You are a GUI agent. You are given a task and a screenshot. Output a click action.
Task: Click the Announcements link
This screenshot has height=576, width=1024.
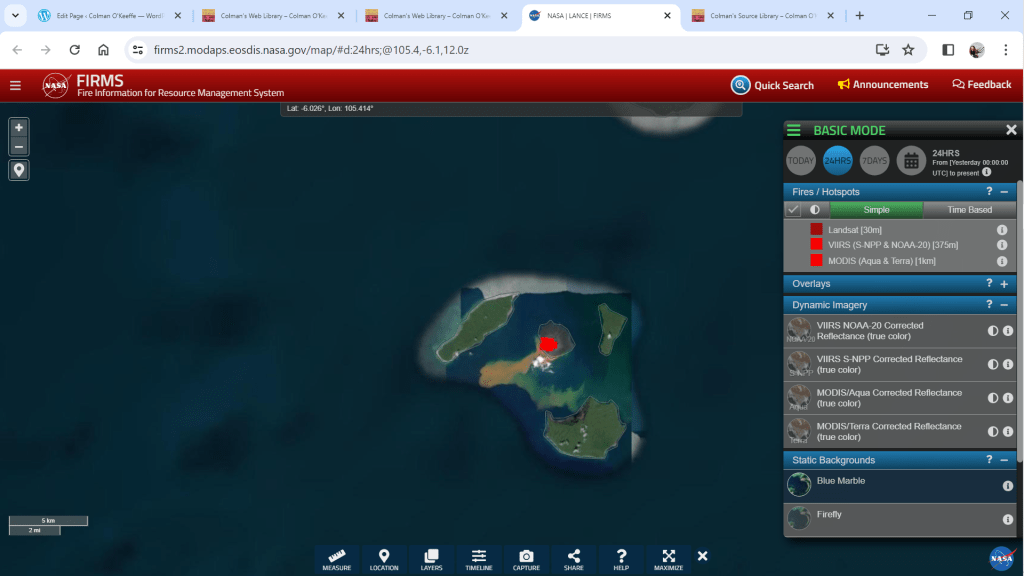pos(883,85)
